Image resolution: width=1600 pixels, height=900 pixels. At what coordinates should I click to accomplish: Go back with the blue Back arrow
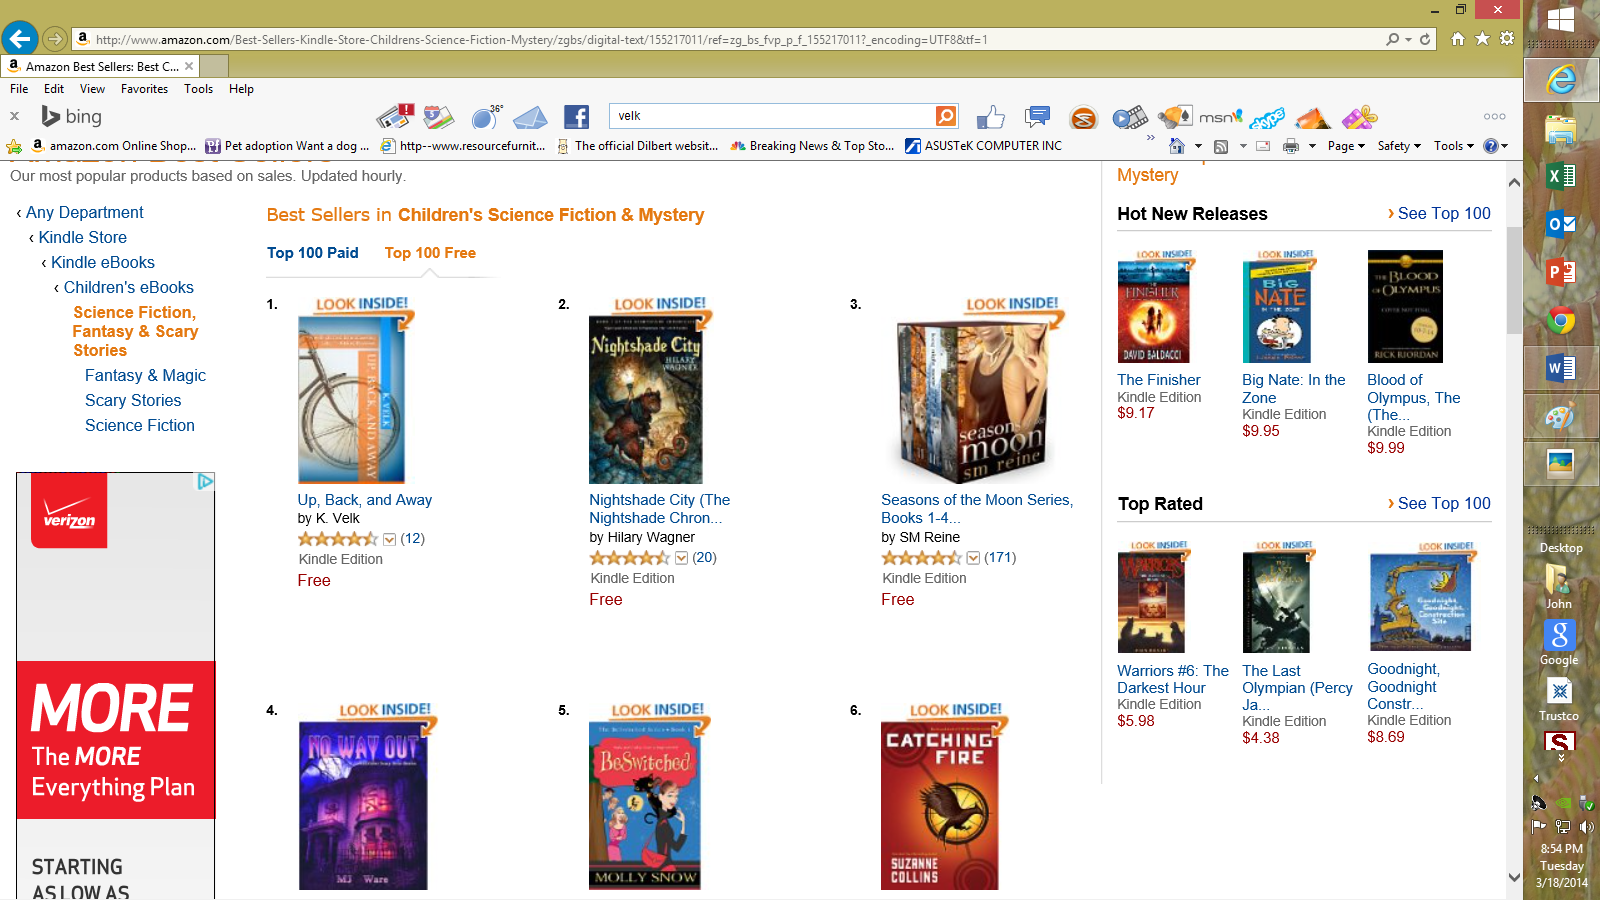[x=19, y=38]
